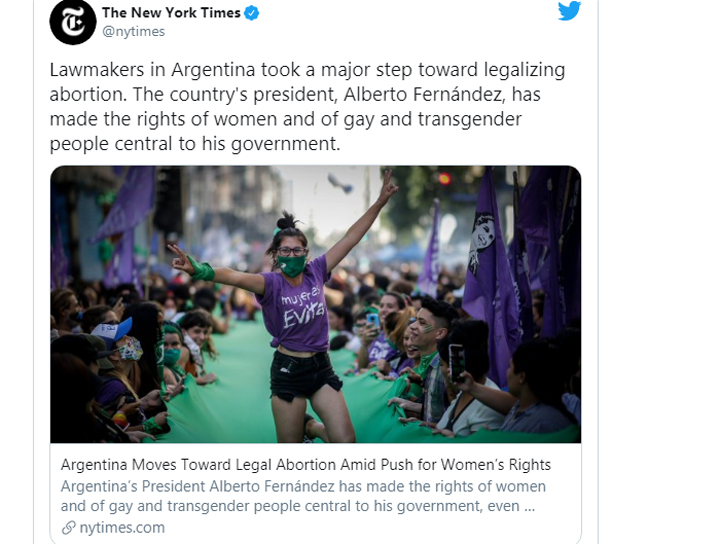Click the woman's green face mask in photo
Viewport: 720px width, 544px height.
point(293,264)
